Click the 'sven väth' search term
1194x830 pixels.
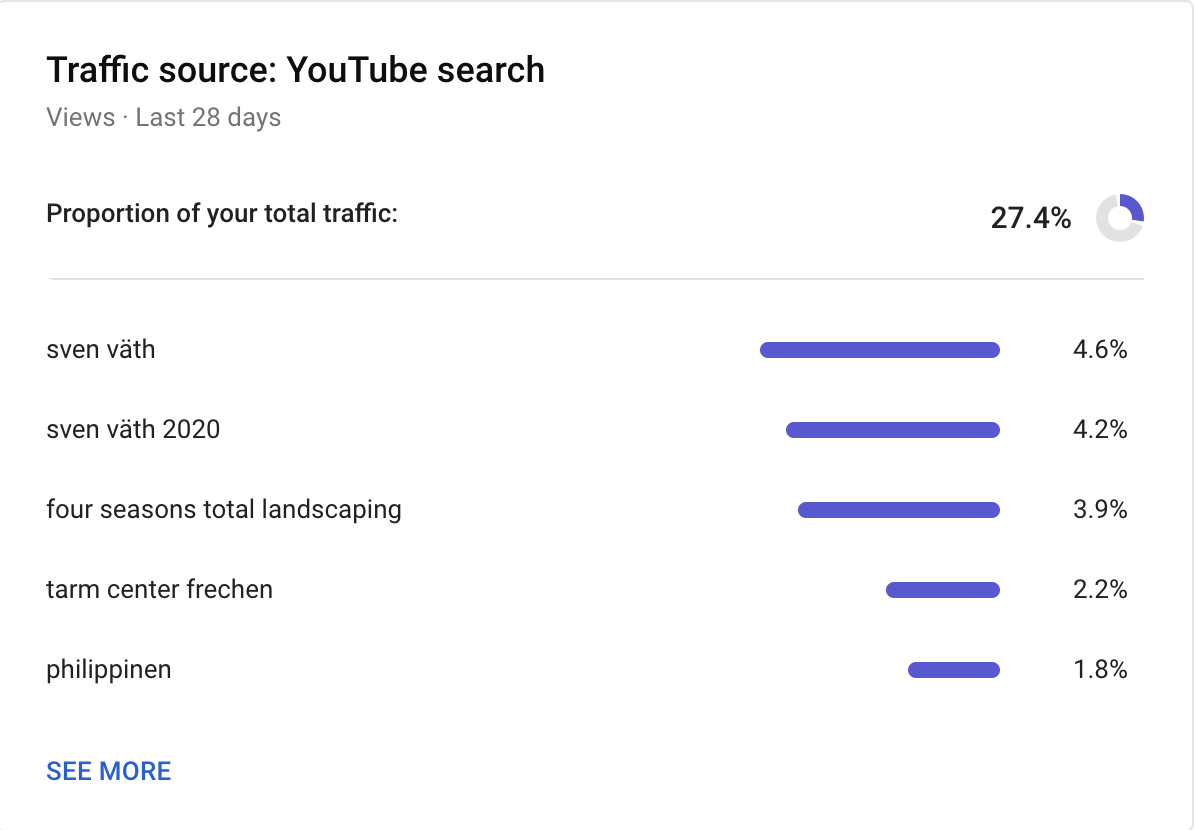tap(101, 350)
